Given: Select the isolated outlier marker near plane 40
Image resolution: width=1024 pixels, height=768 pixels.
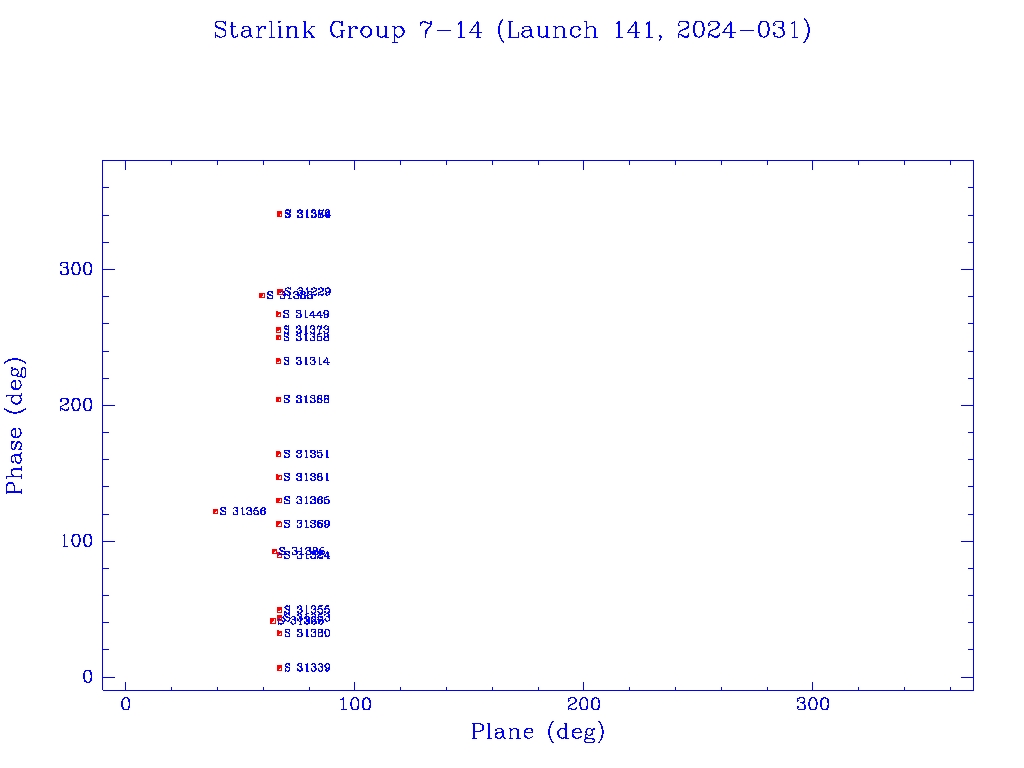Looking at the screenshot, I should pos(216,511).
